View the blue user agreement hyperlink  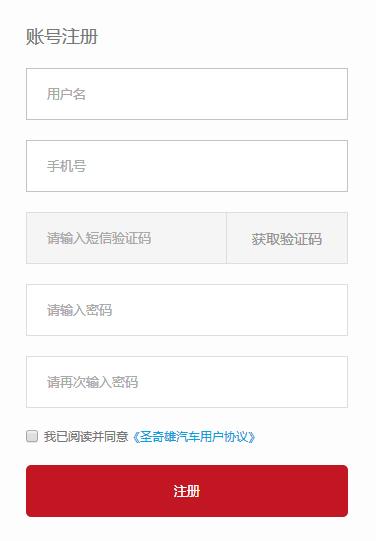[x=194, y=437]
